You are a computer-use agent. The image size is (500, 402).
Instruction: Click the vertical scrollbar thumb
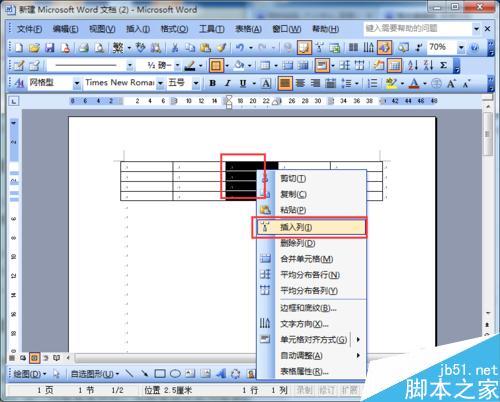point(488,134)
